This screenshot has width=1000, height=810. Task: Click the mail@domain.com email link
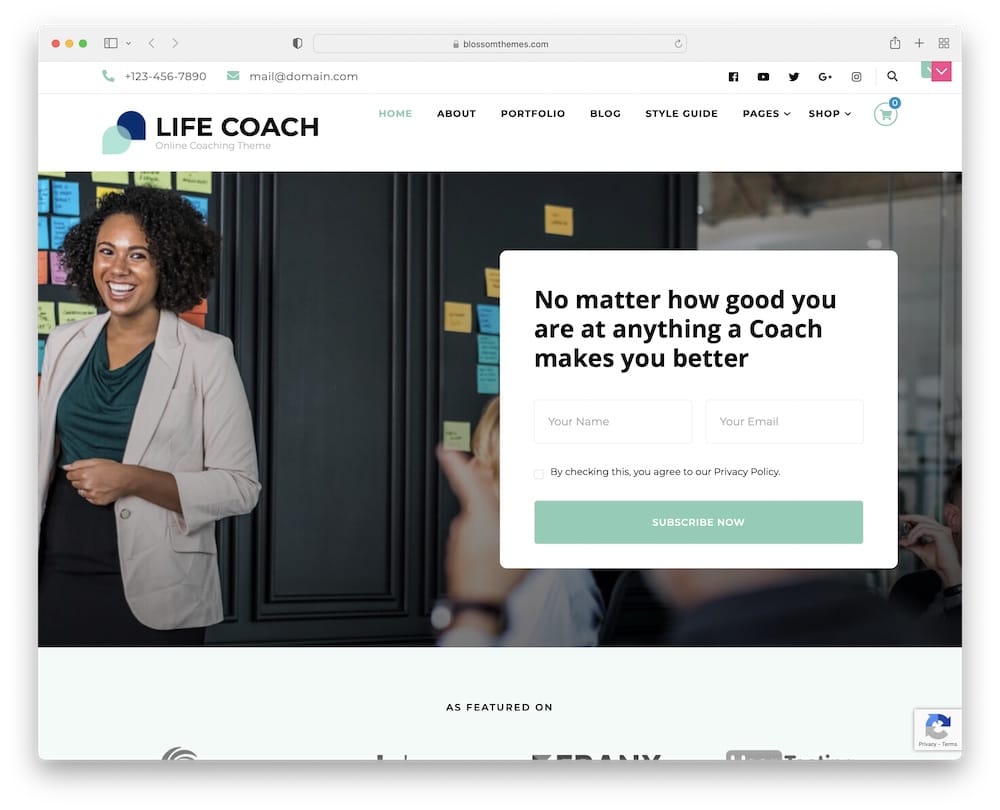point(303,77)
